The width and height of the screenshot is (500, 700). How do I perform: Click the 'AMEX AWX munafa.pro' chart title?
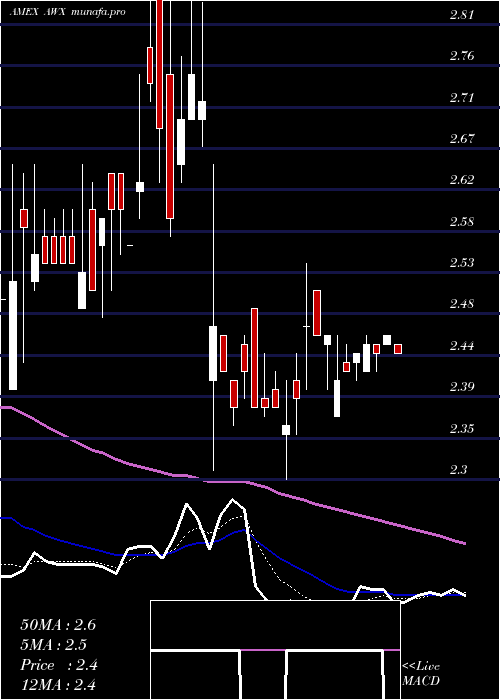(67, 12)
